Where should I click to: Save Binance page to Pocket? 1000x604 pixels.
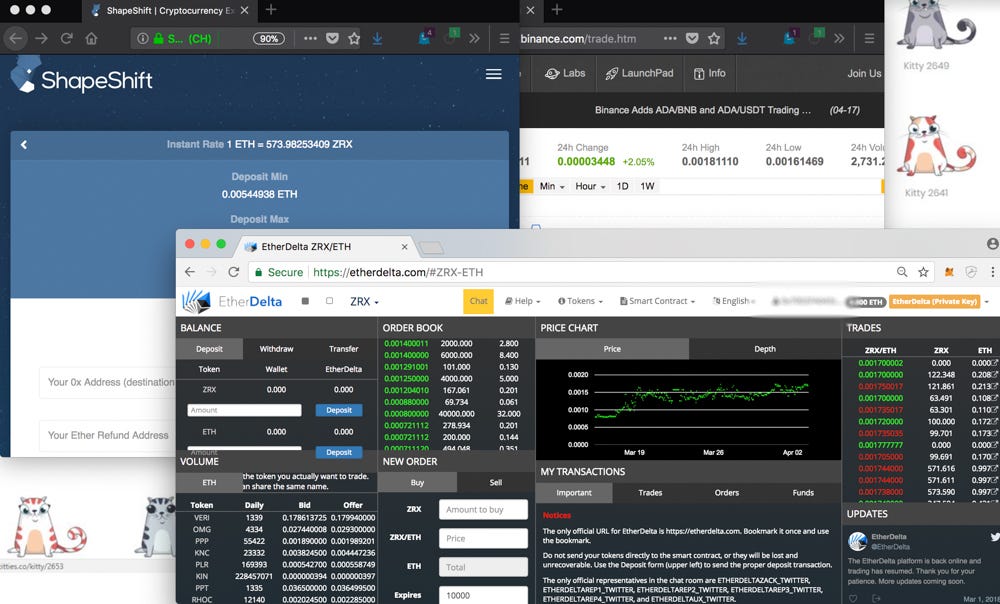click(692, 38)
